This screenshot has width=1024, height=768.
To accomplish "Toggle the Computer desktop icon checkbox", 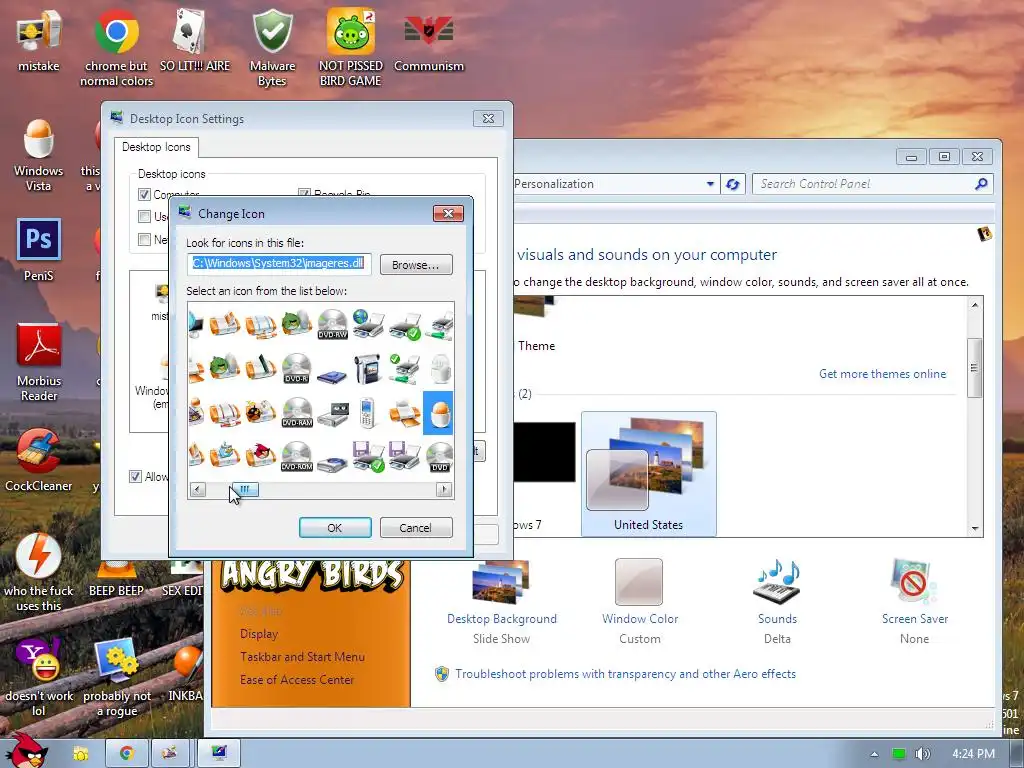I will click(x=144, y=194).
